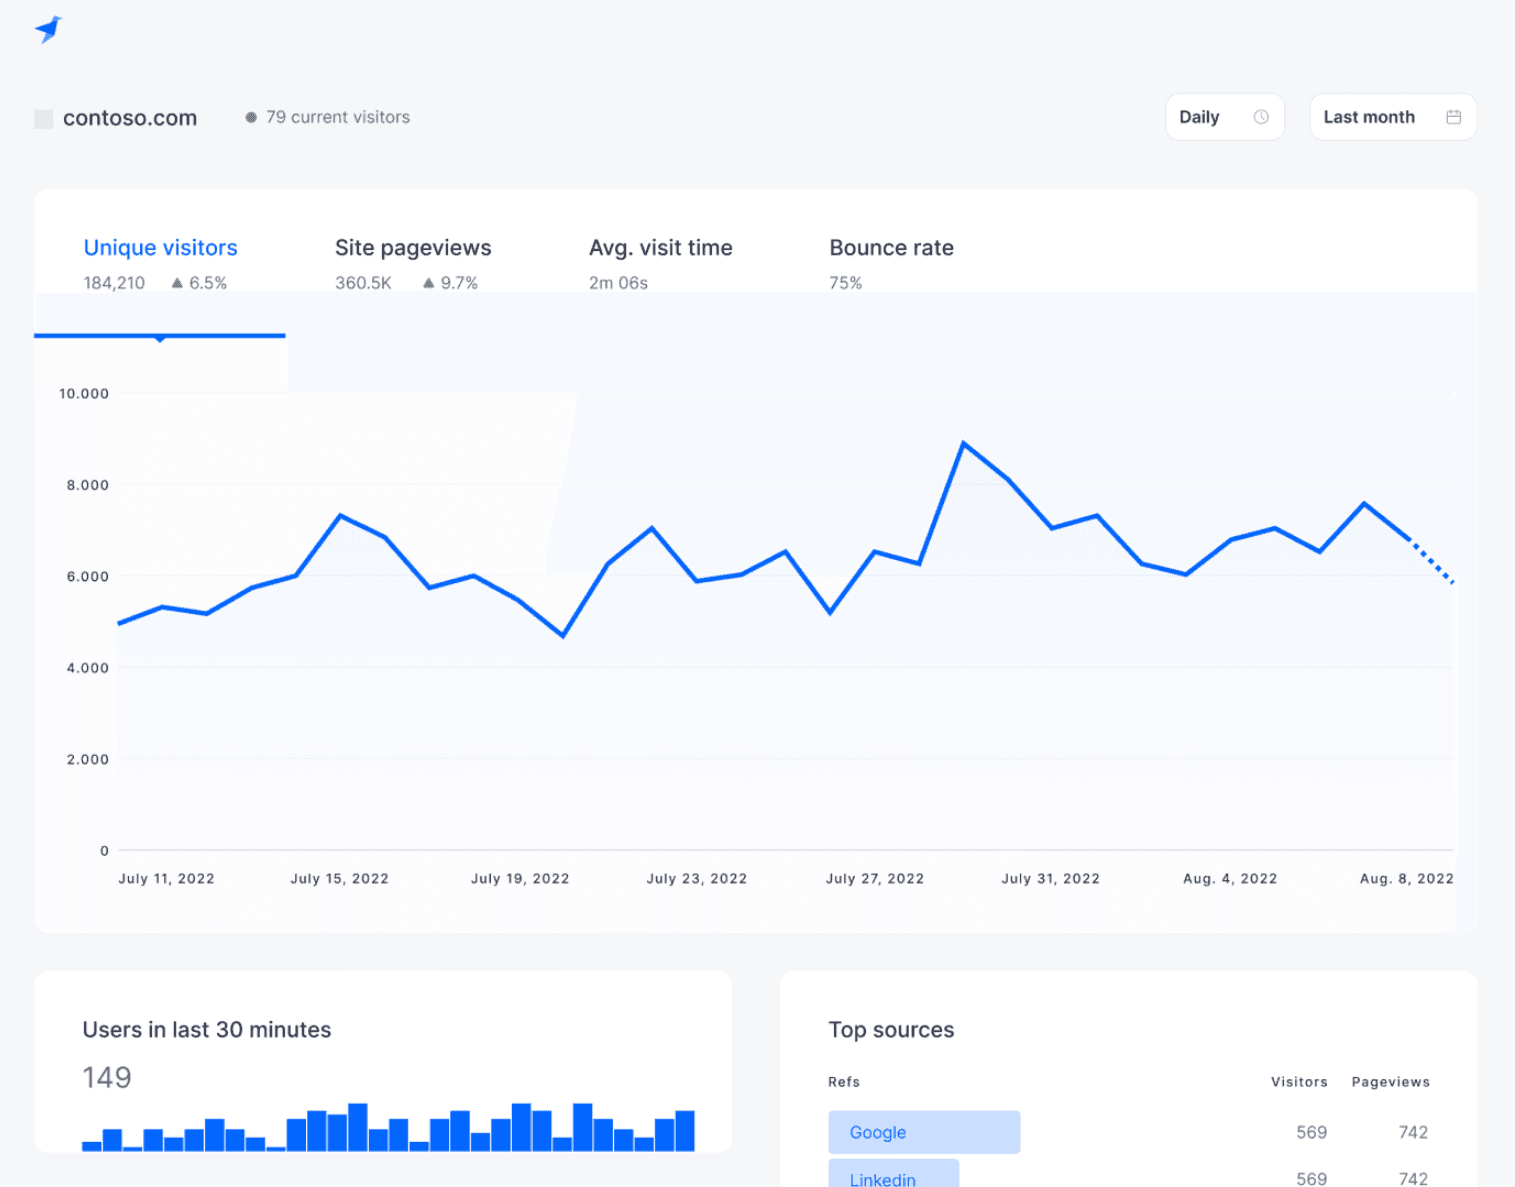Click the July 11, 2022 axis label
Image resolution: width=1515 pixels, height=1187 pixels.
pos(166,878)
